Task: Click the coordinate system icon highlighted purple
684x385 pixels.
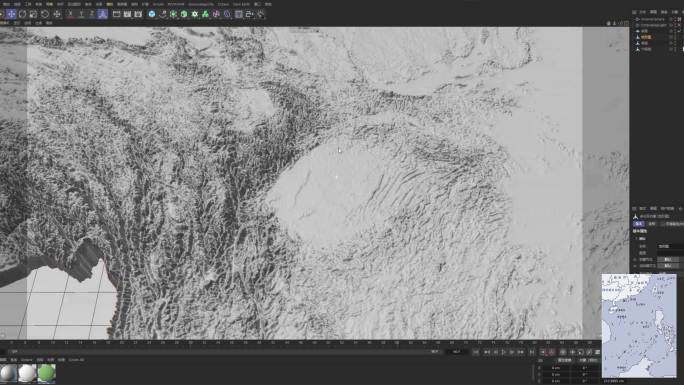Action: coord(103,14)
